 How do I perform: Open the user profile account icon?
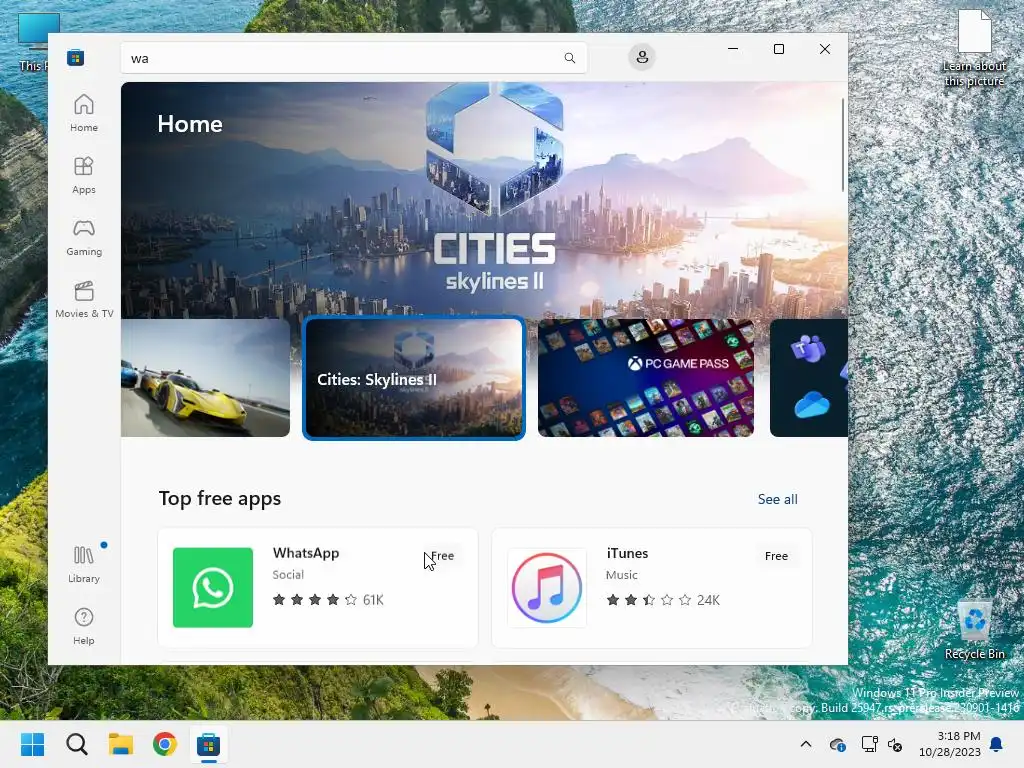642,57
